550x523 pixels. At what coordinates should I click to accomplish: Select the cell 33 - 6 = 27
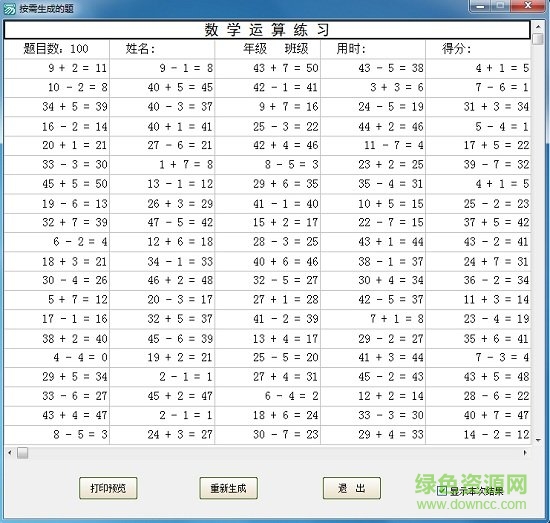(x=56, y=396)
